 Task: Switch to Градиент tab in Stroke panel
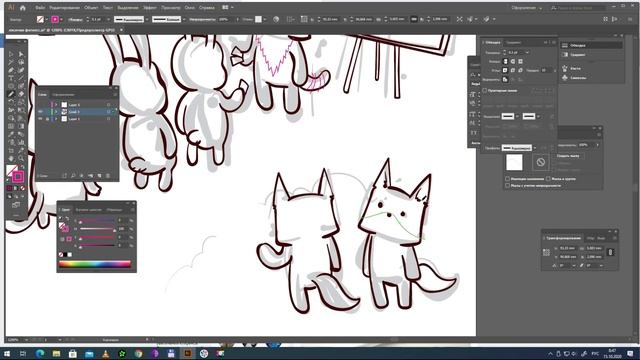[513, 42]
